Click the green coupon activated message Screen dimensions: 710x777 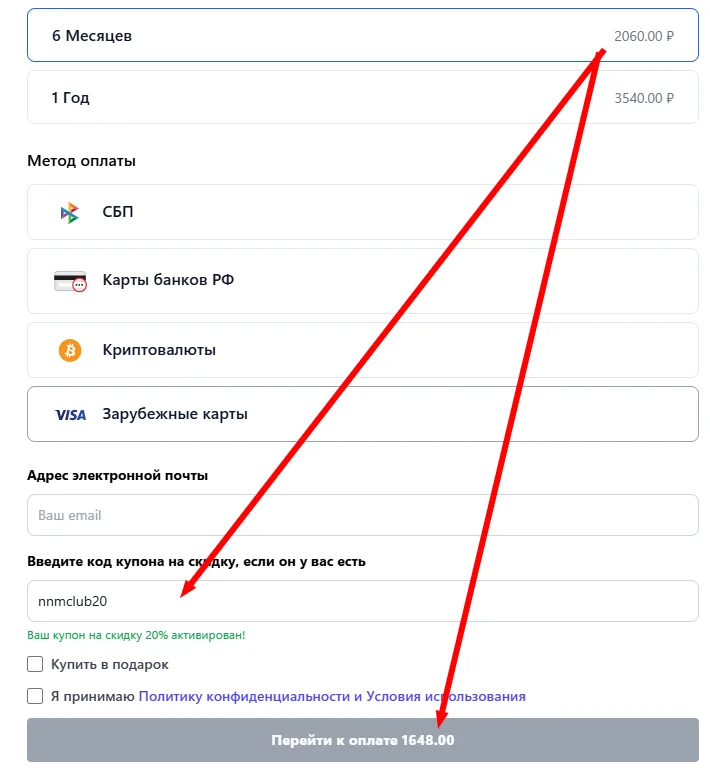[x=136, y=635]
